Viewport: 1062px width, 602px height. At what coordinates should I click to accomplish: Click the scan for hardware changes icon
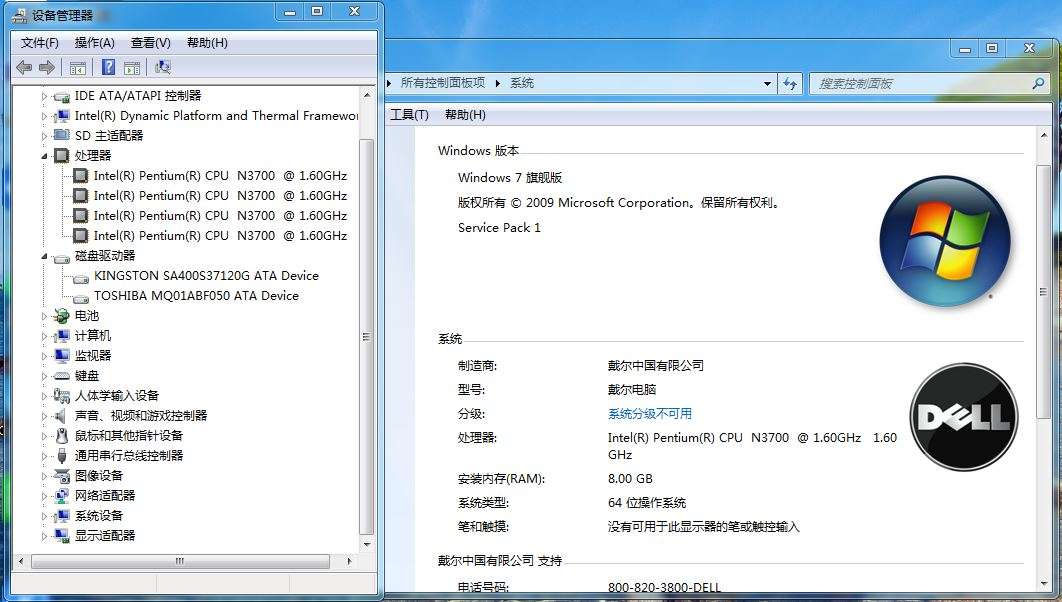(163, 67)
